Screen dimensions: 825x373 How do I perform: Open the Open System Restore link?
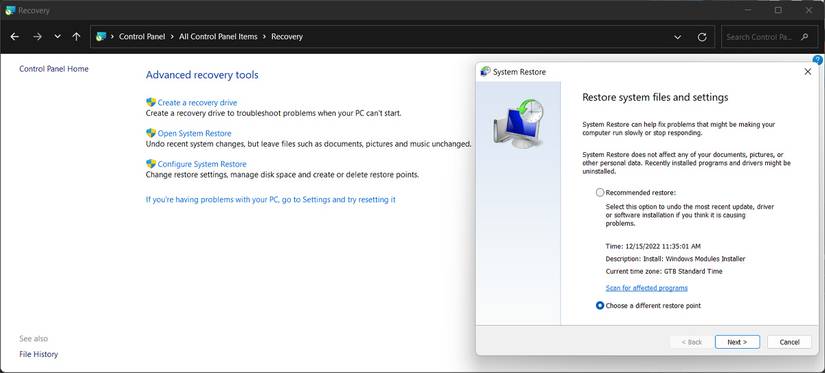tap(194, 133)
